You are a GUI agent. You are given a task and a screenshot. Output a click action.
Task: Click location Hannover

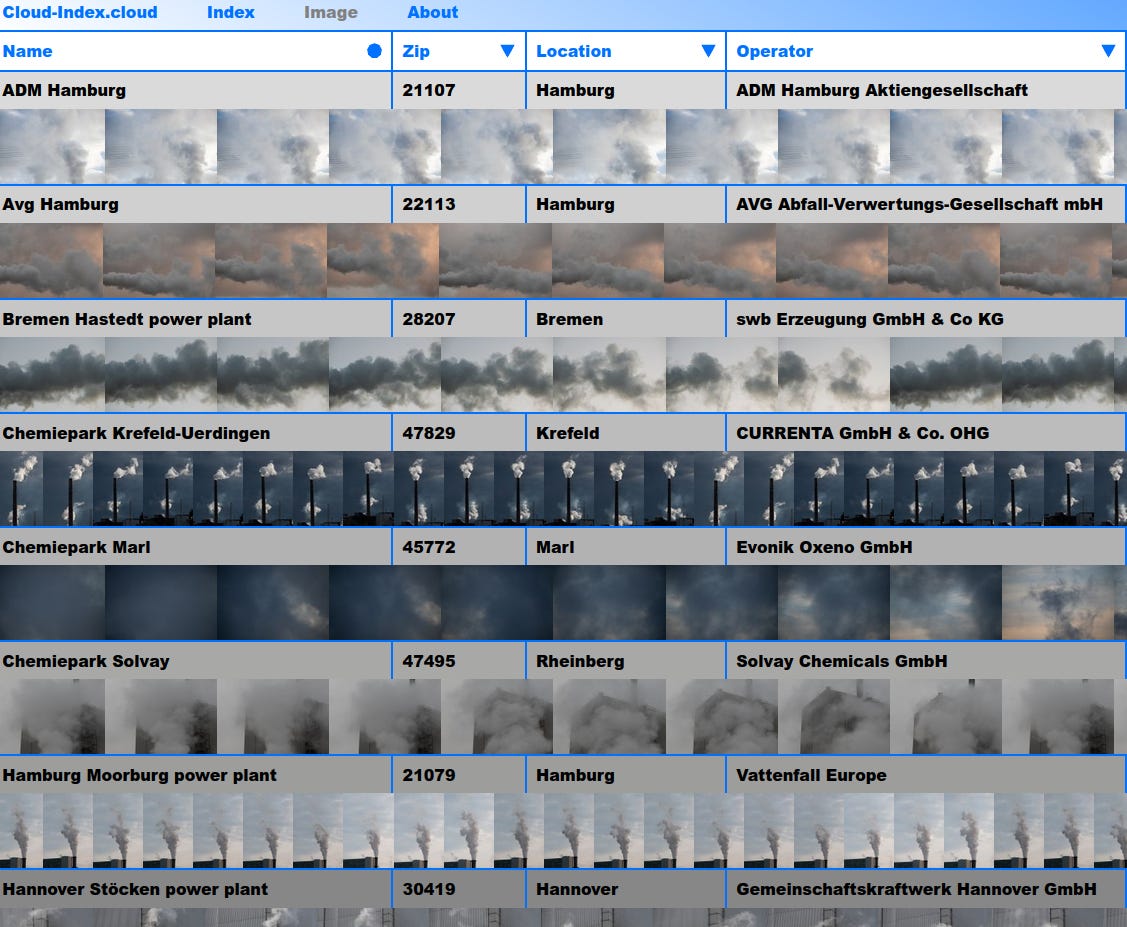[577, 889]
